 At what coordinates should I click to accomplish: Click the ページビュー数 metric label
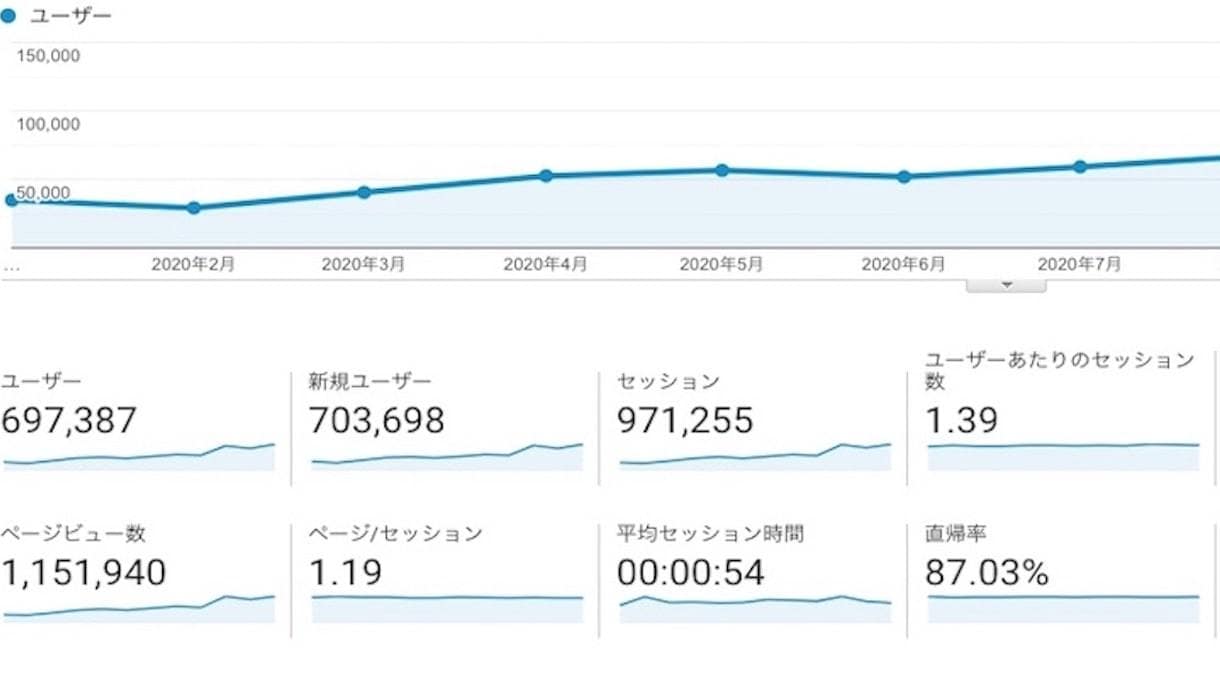74,534
